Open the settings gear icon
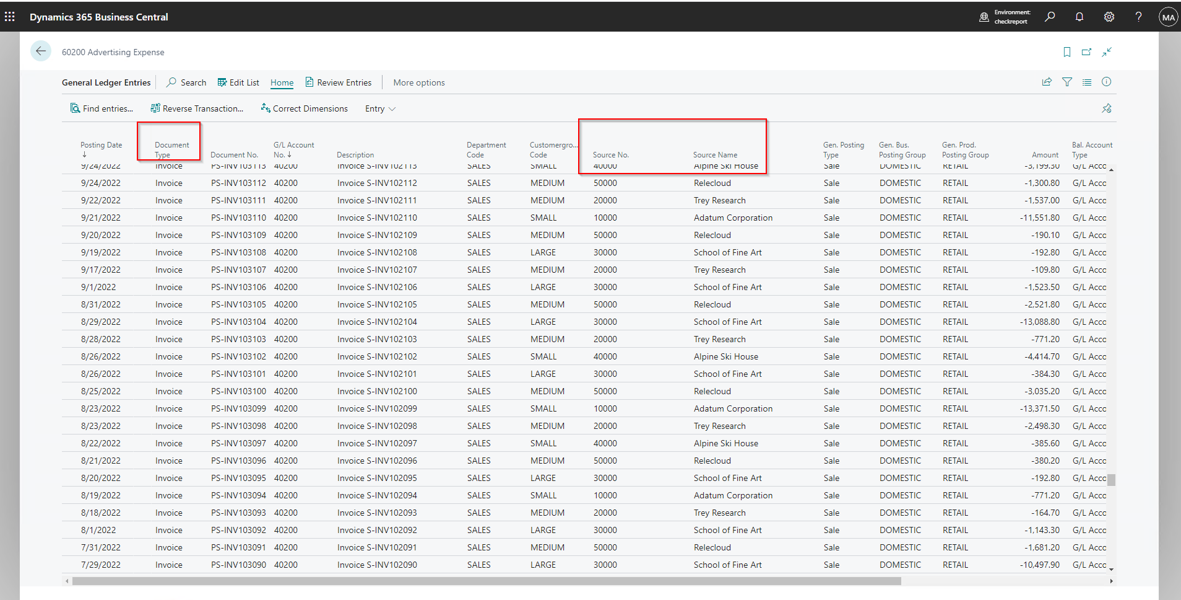Image resolution: width=1181 pixels, height=600 pixels. pos(1109,17)
